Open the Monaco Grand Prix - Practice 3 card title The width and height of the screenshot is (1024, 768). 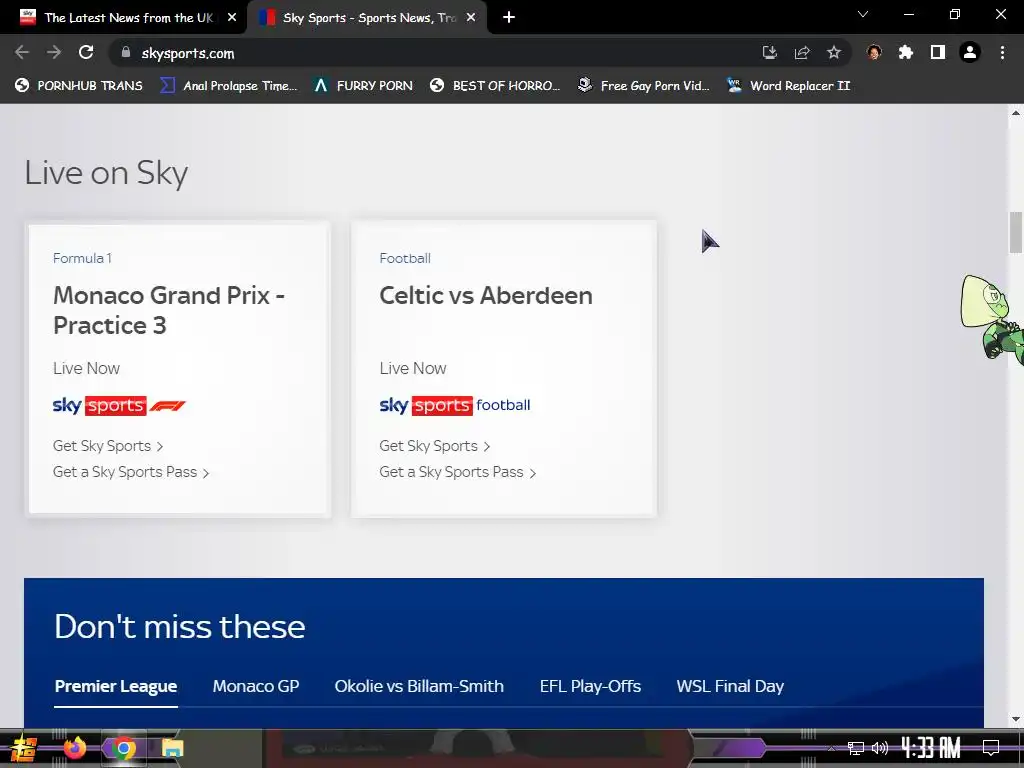[168, 310]
